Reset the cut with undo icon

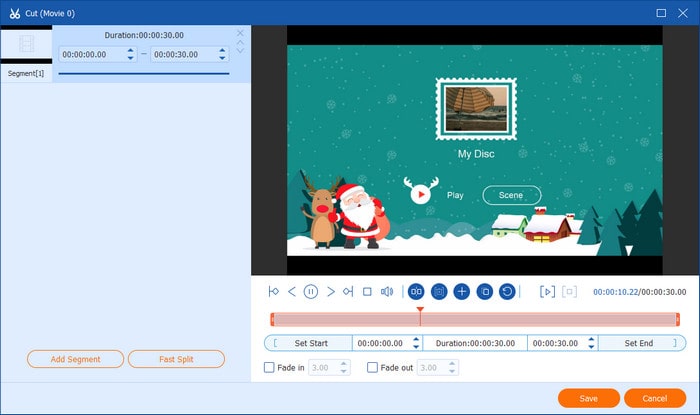507,292
